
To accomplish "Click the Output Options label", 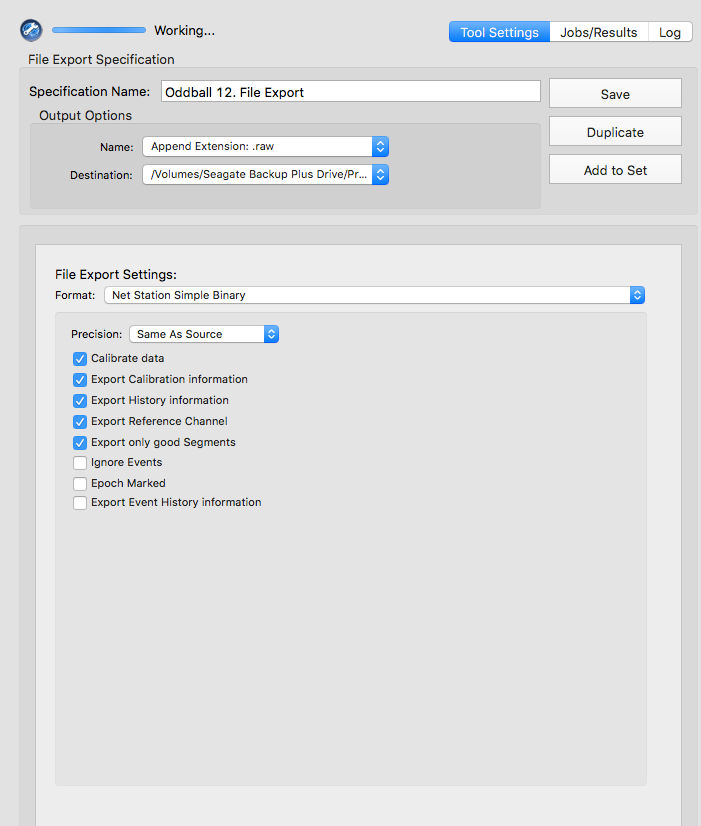I will (85, 115).
